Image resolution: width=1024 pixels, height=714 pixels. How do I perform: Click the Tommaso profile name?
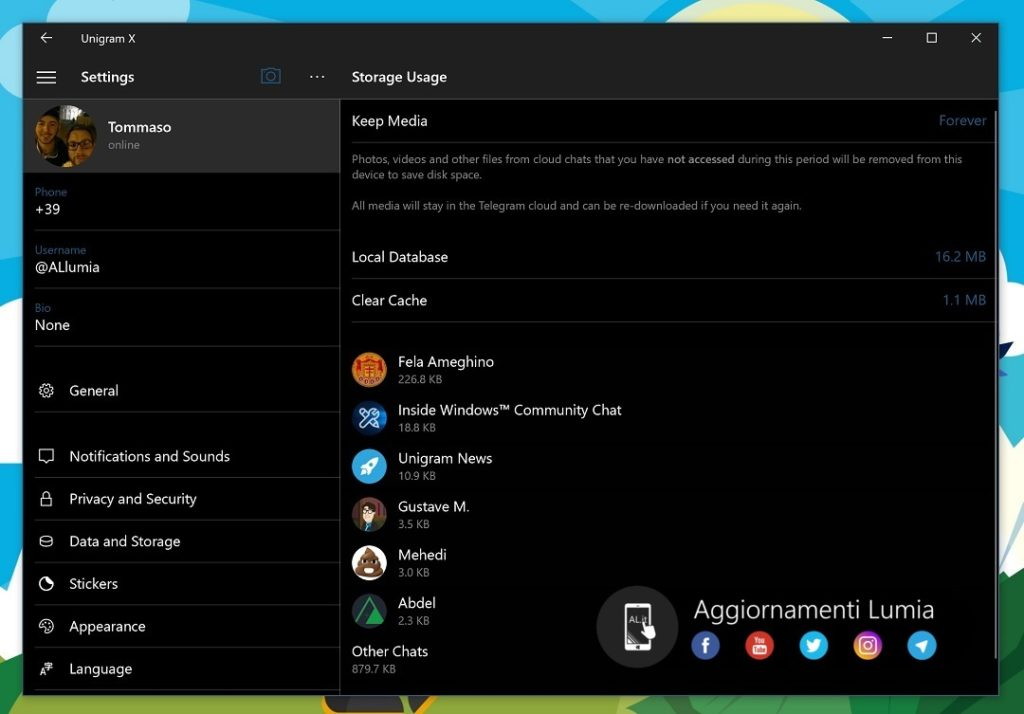pos(139,127)
